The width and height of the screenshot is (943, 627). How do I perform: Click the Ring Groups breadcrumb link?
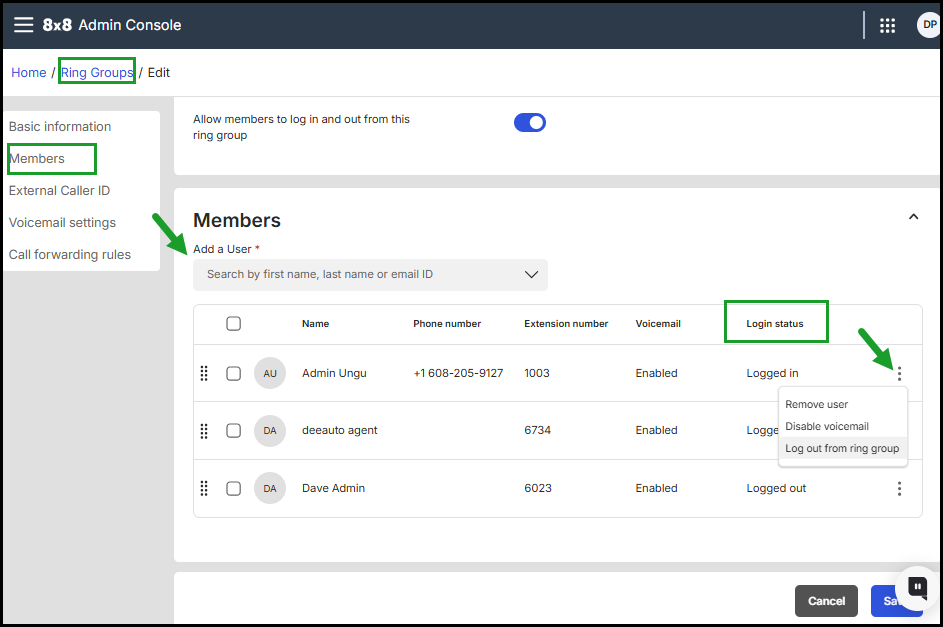97,72
